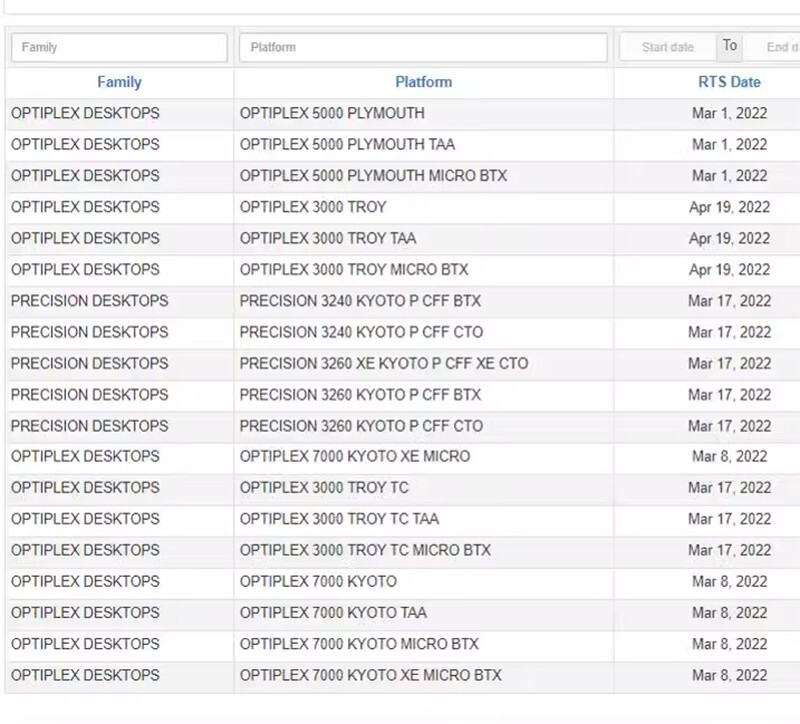Viewport: 800px width, 724px height.
Task: Click RTS date for OPTIPLEX 7000 KYOTO TAA
Action: pyautogui.click(x=730, y=613)
